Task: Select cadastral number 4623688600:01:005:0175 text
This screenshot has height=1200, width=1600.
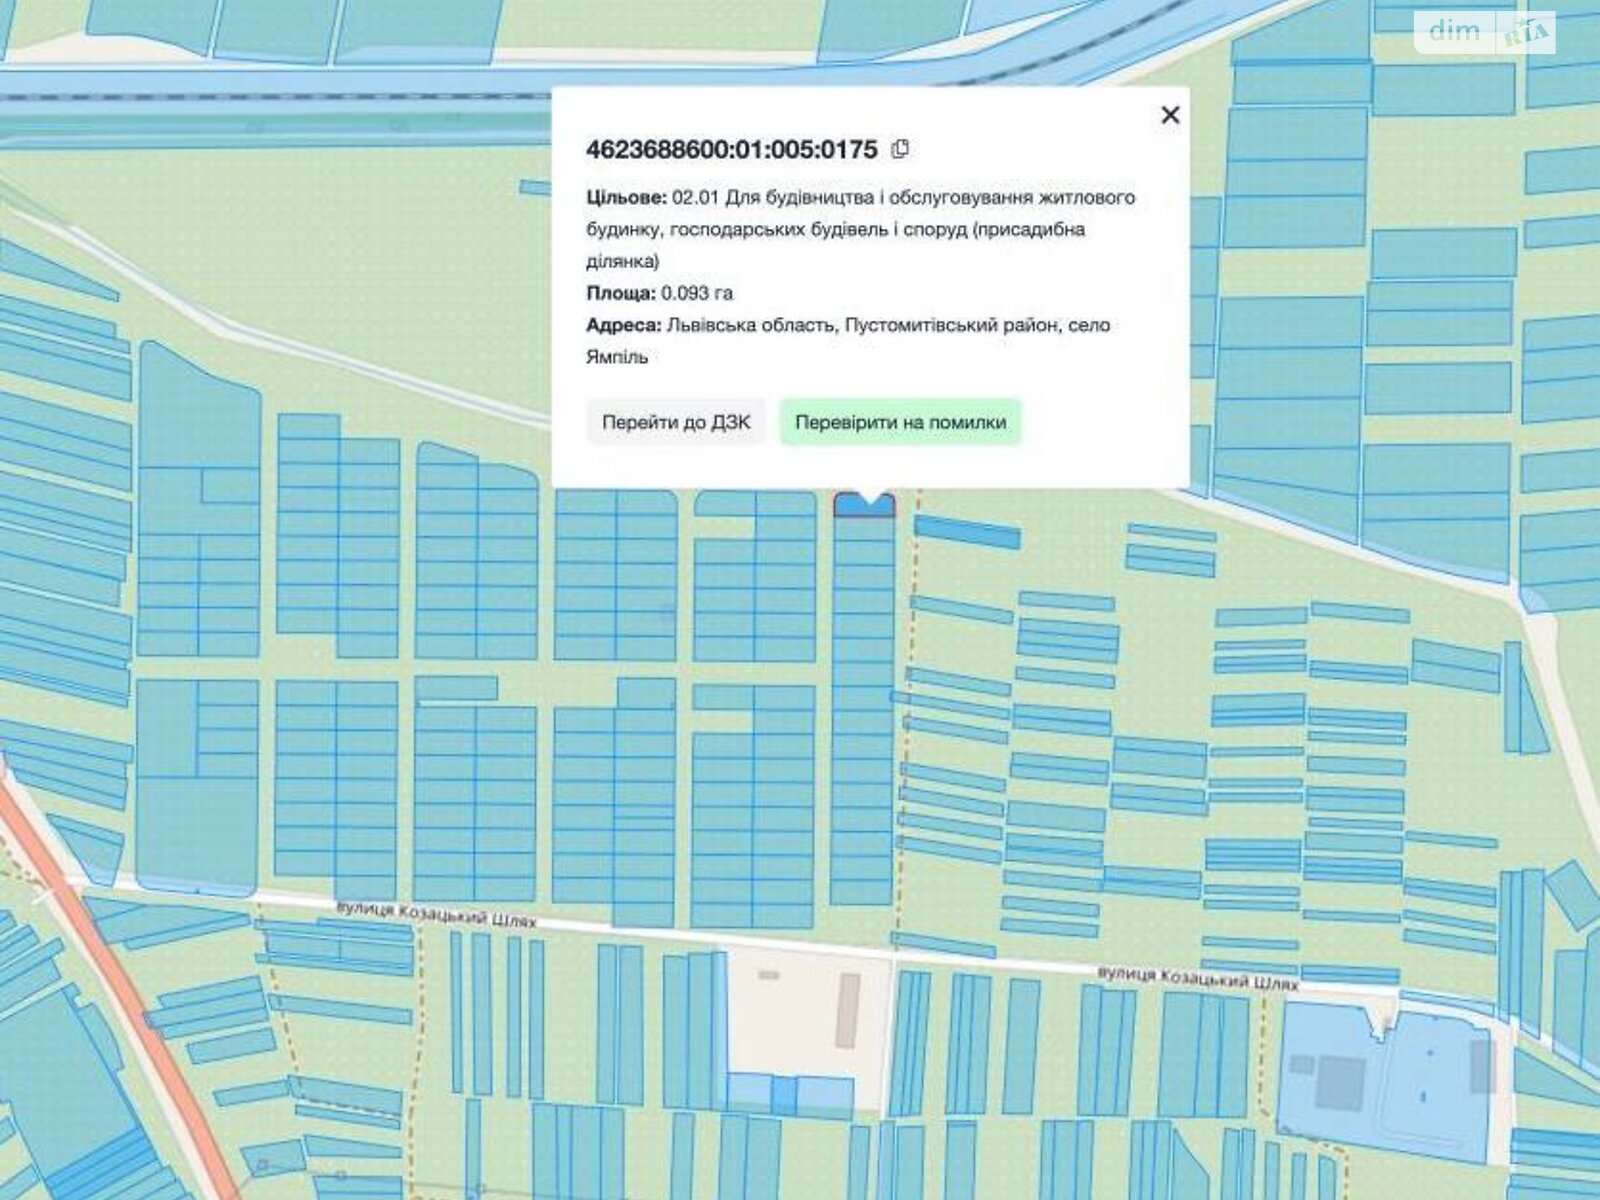Action: pyautogui.click(x=731, y=149)
